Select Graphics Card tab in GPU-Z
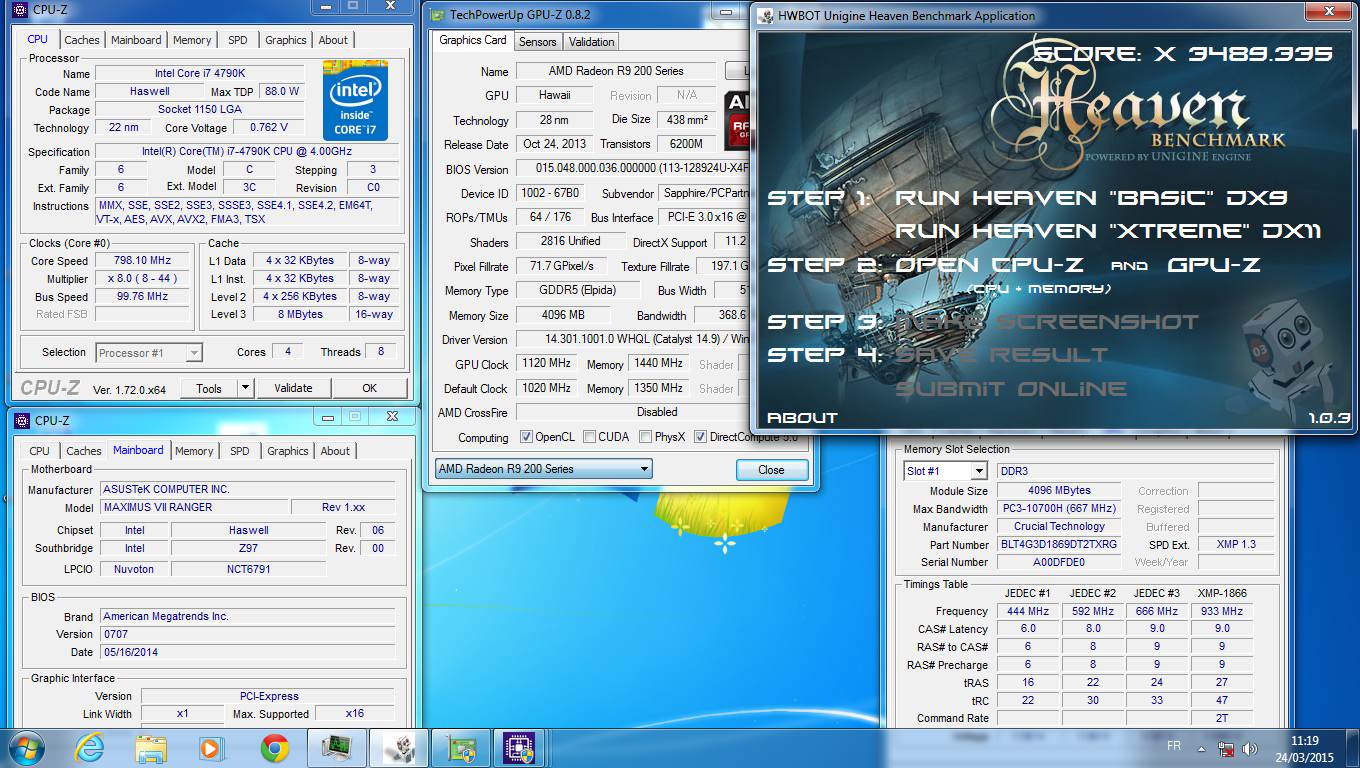 coord(473,40)
